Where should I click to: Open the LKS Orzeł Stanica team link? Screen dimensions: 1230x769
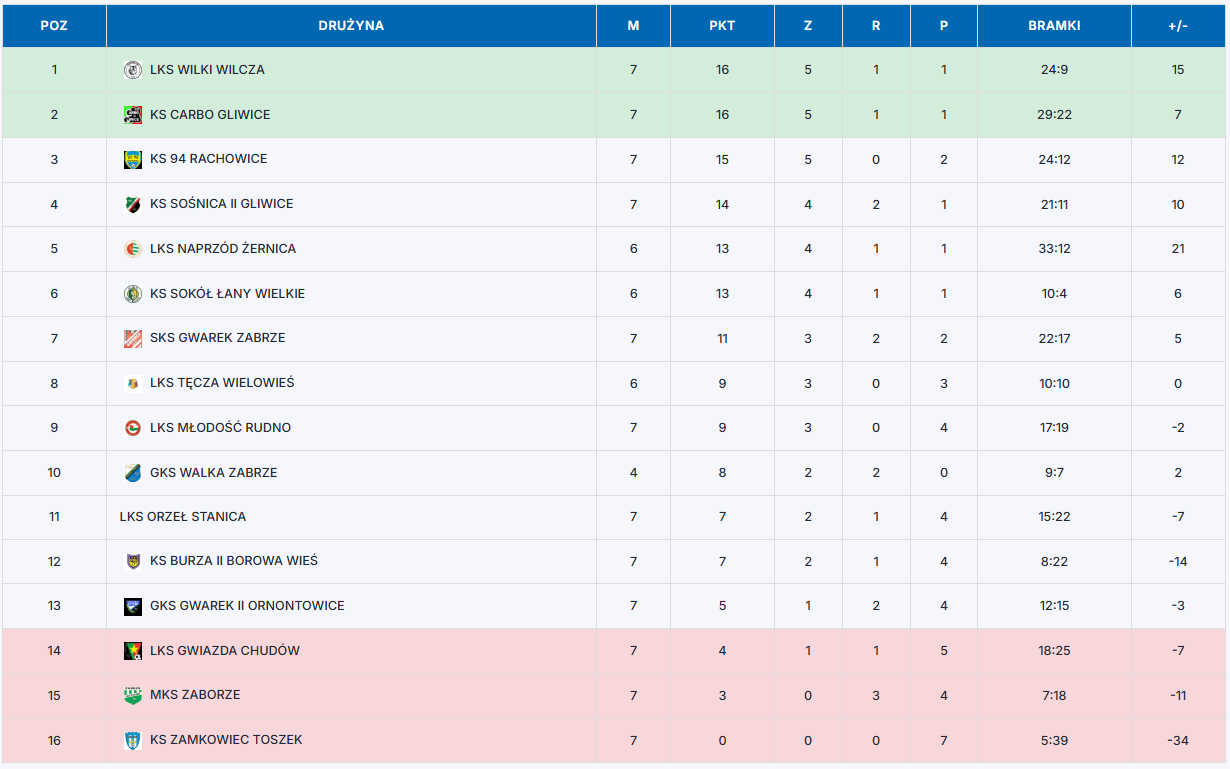click(x=182, y=517)
